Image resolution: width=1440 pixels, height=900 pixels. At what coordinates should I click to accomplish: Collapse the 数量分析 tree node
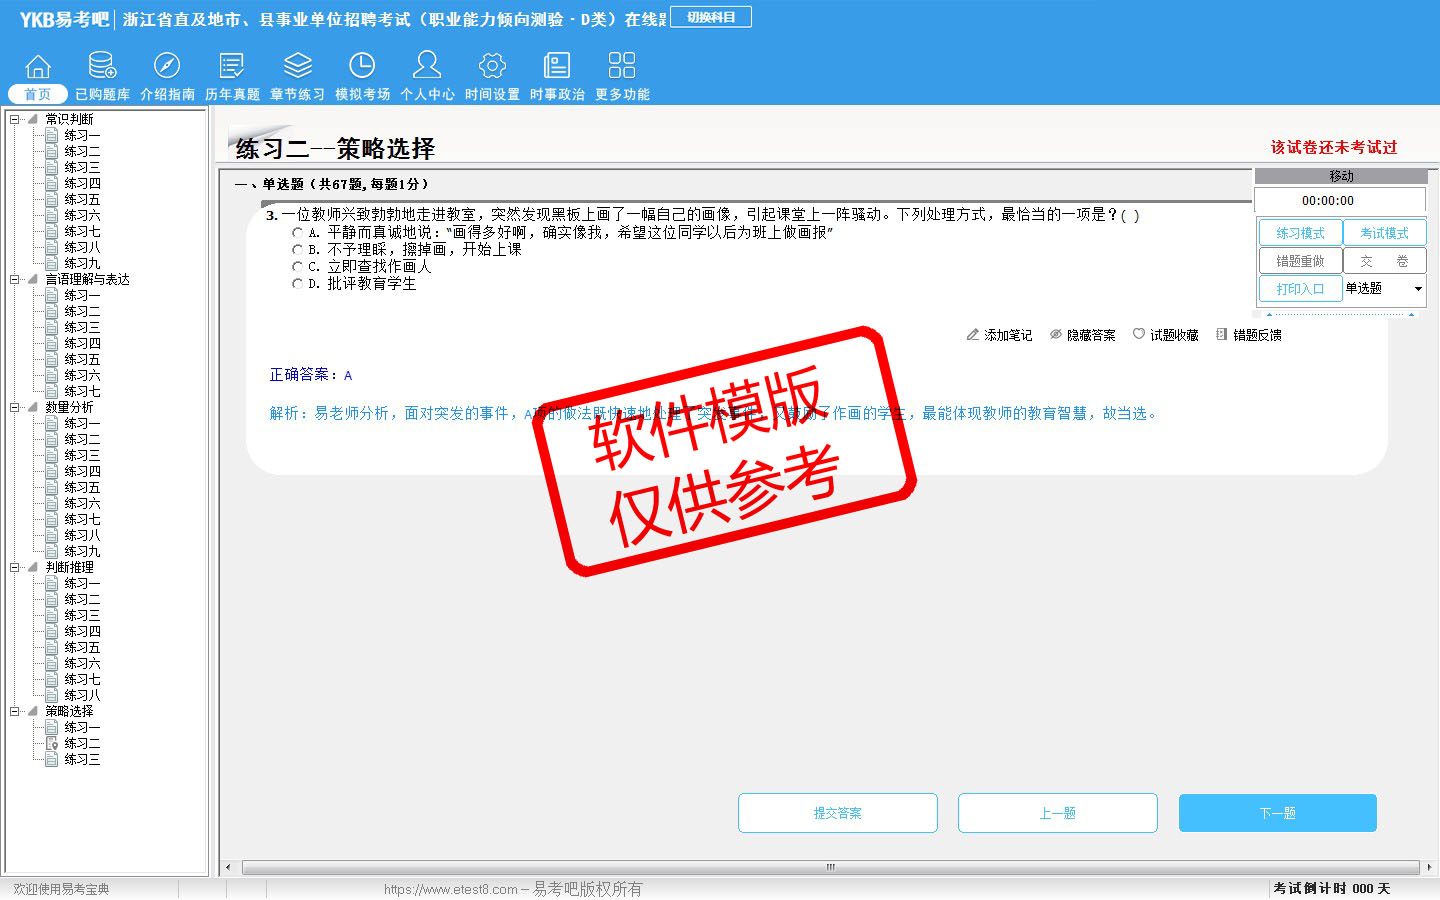pyautogui.click(x=15, y=407)
